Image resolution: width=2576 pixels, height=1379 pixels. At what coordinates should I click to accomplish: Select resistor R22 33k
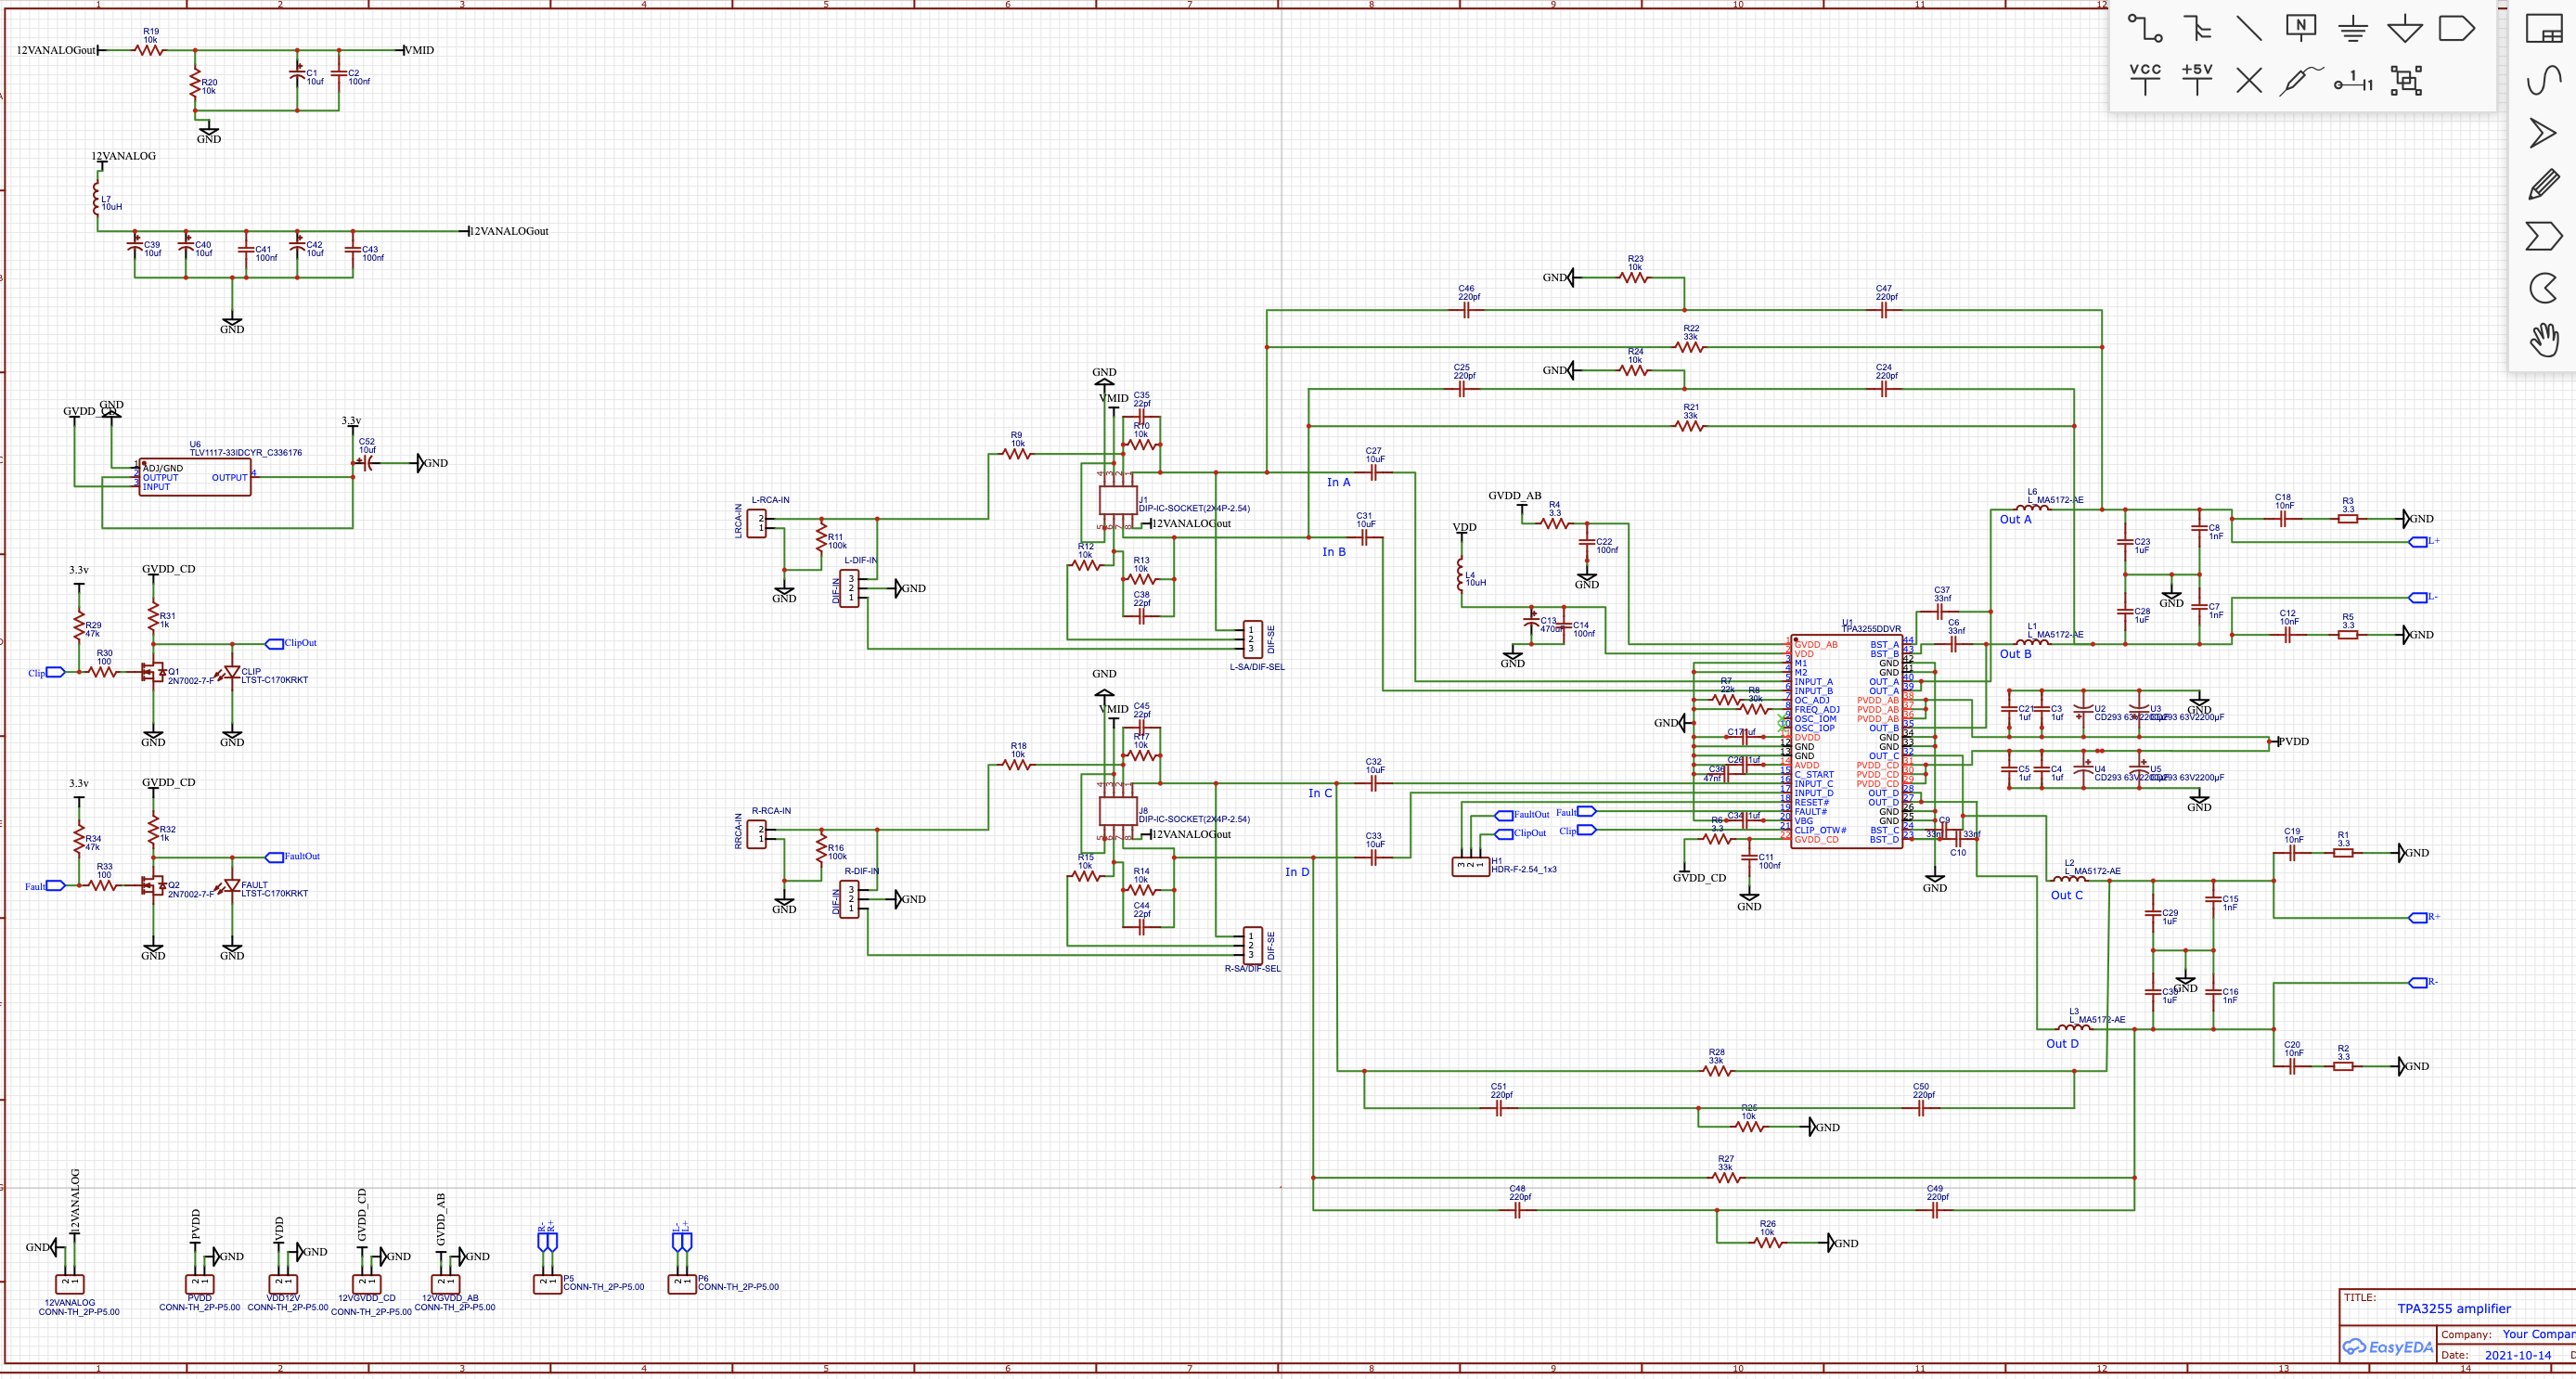[1689, 346]
